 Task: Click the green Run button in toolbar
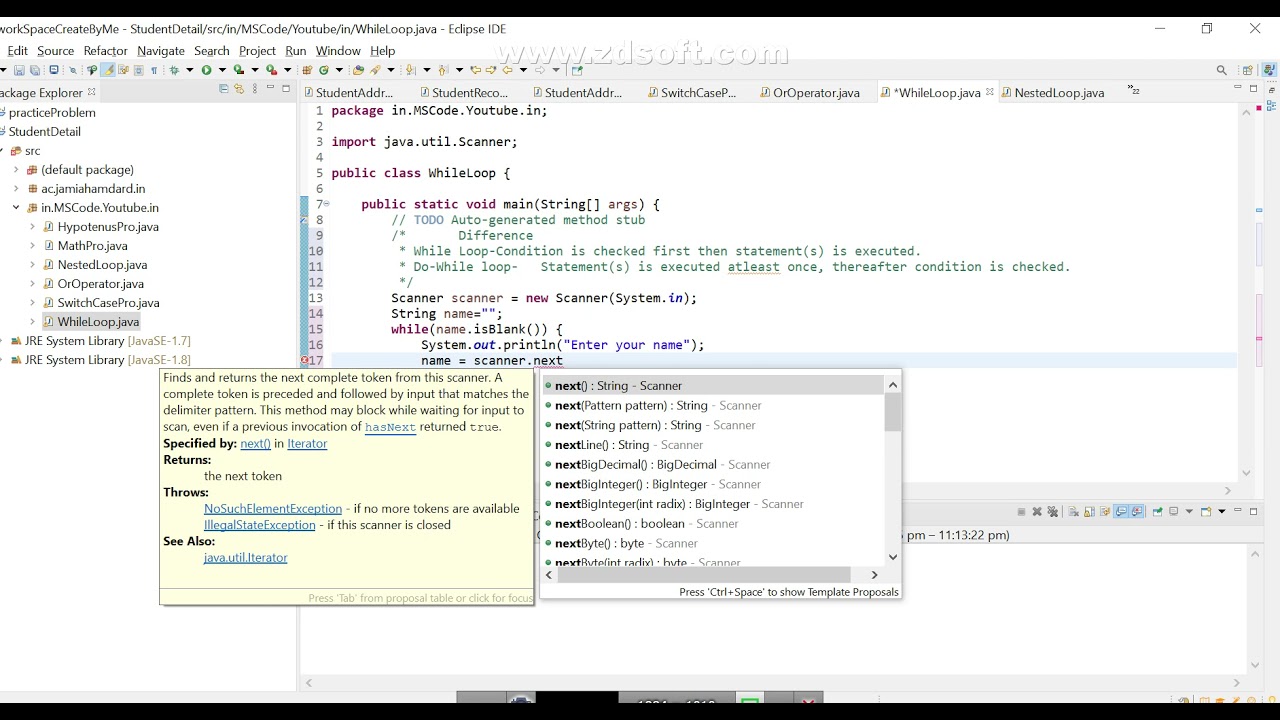[x=206, y=70]
